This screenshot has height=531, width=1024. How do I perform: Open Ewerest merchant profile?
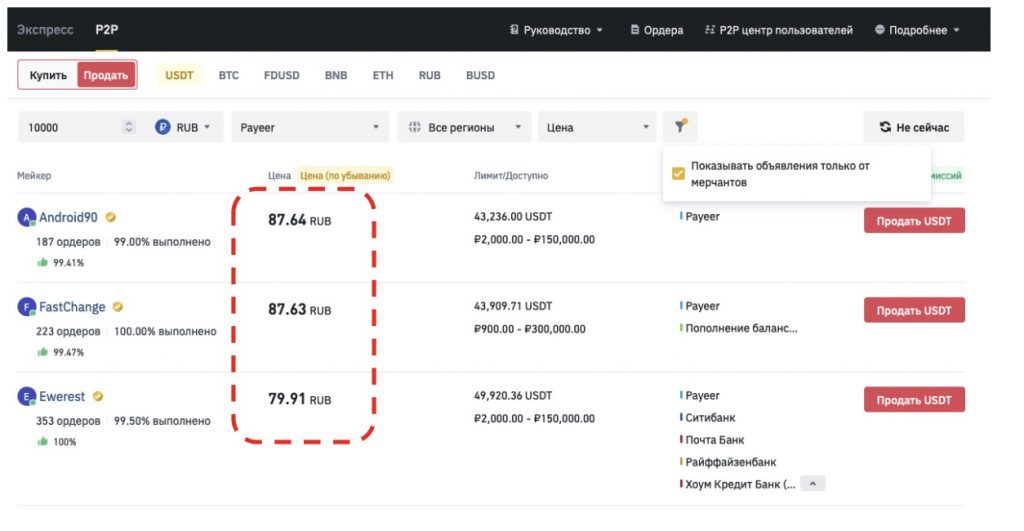tap(62, 396)
